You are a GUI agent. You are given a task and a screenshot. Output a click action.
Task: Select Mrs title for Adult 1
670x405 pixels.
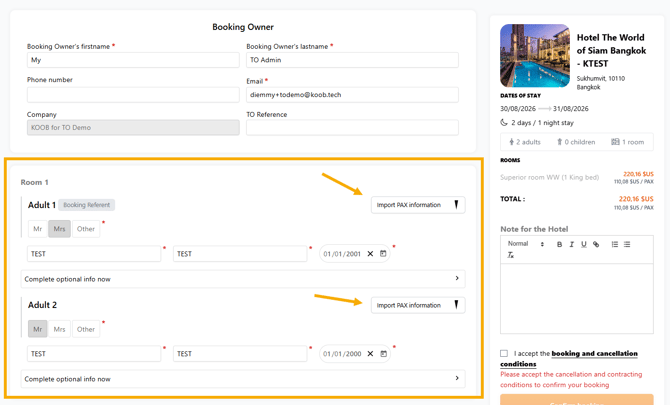59,229
